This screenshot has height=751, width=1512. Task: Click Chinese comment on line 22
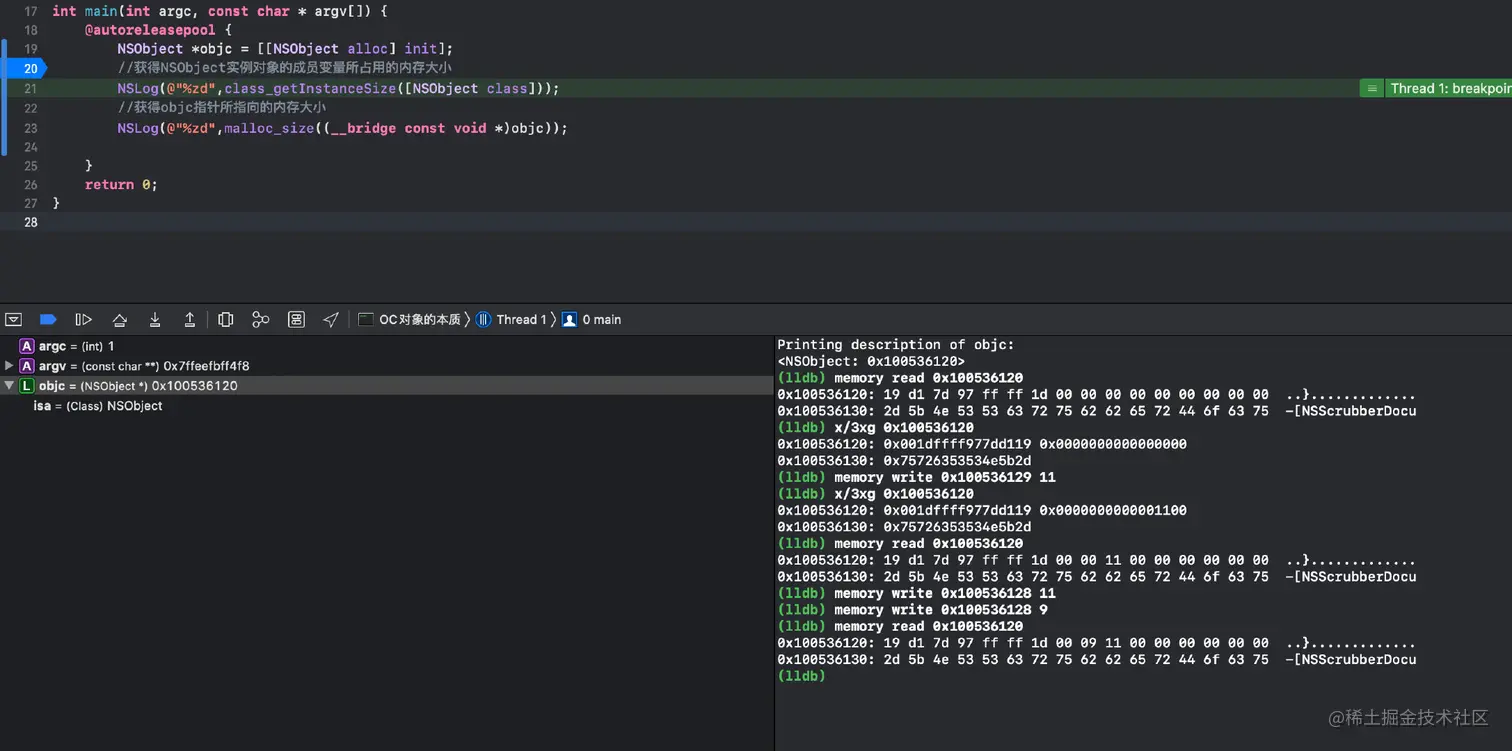pyautogui.click(x=222, y=108)
